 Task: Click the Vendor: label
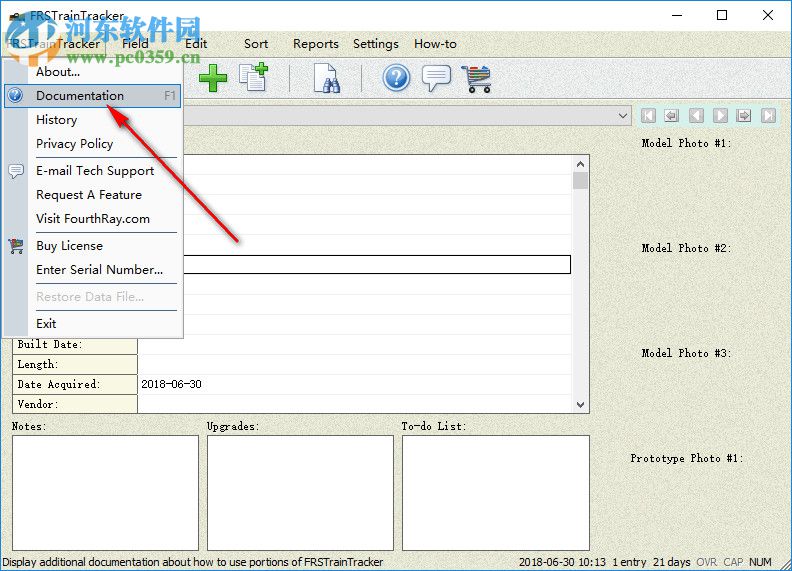38,404
